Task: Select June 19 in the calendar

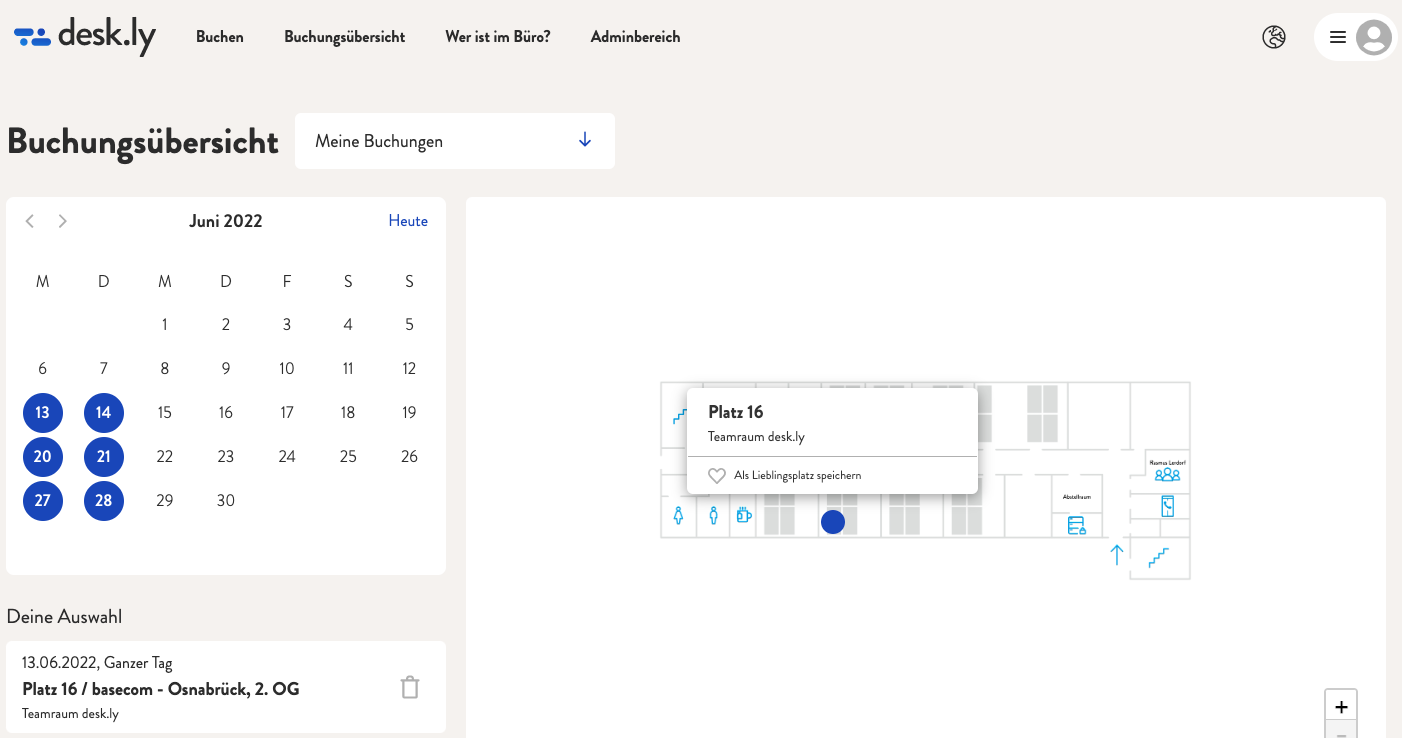Action: tap(409, 413)
